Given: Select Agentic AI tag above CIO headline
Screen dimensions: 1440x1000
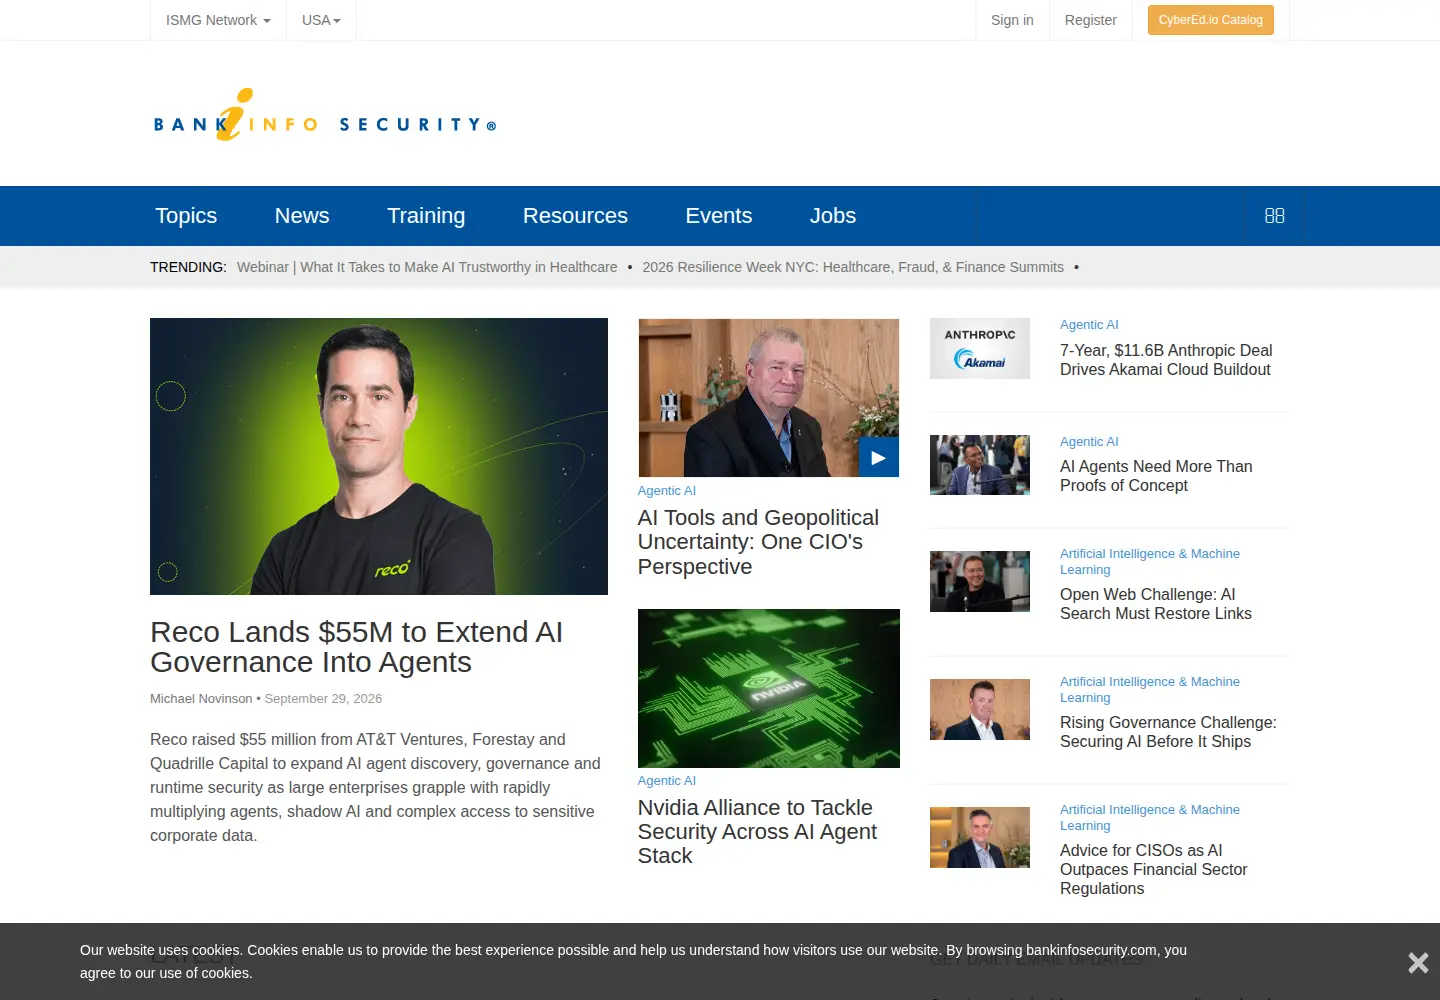Looking at the screenshot, I should point(667,491).
